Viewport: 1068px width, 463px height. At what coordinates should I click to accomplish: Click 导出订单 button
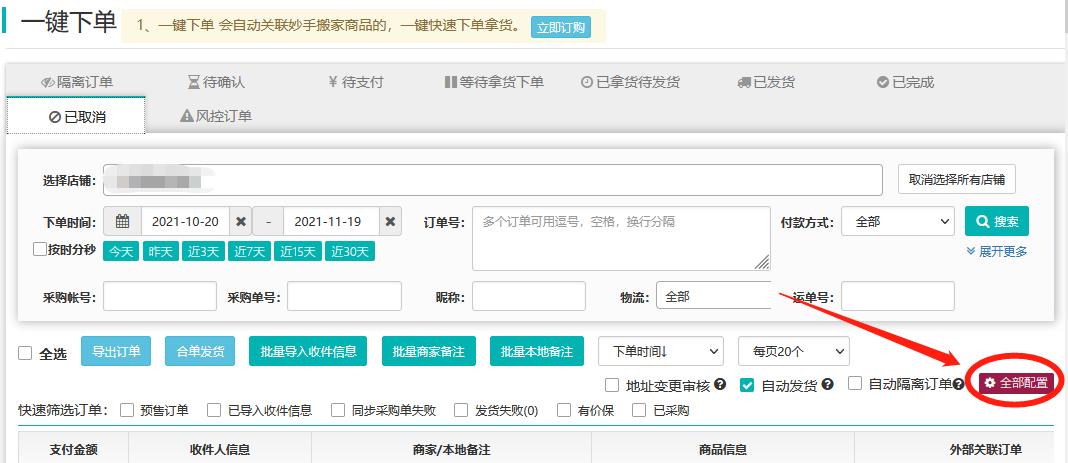[116, 351]
